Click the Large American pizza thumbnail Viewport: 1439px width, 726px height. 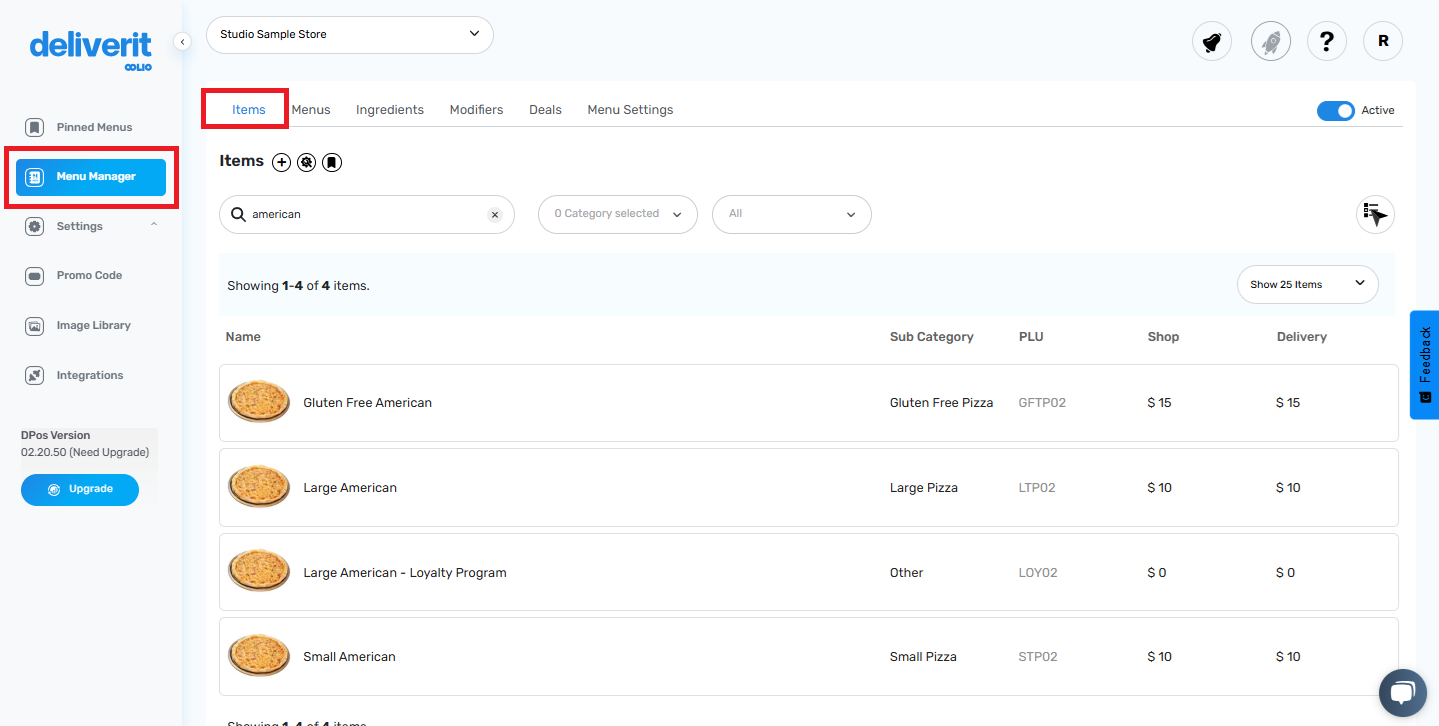pos(259,487)
